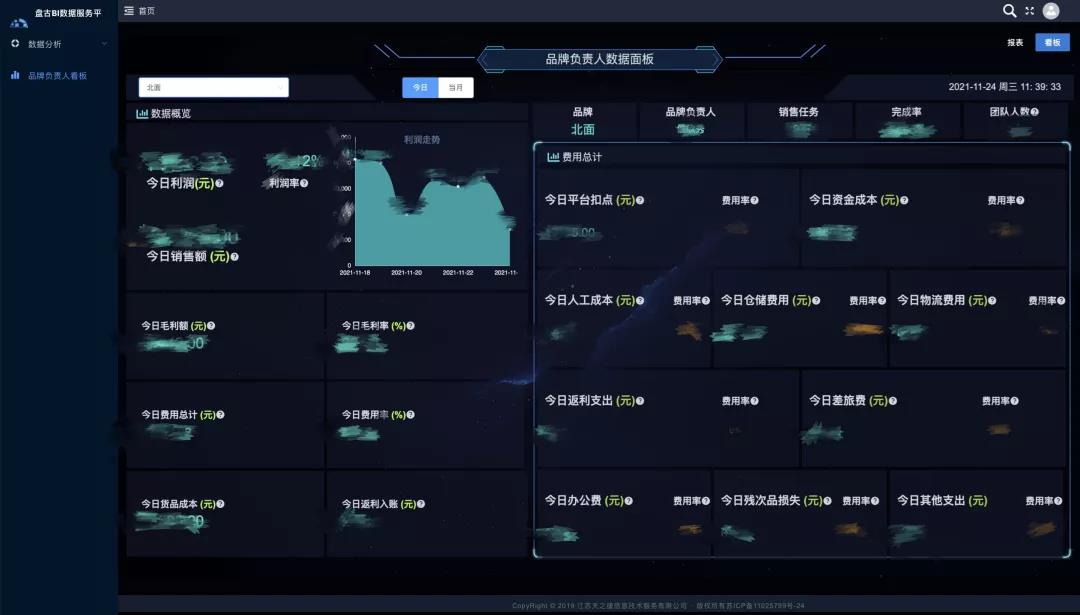The width and height of the screenshot is (1080, 615).
Task: Open the 北面 brand dropdown
Action: tap(213, 88)
